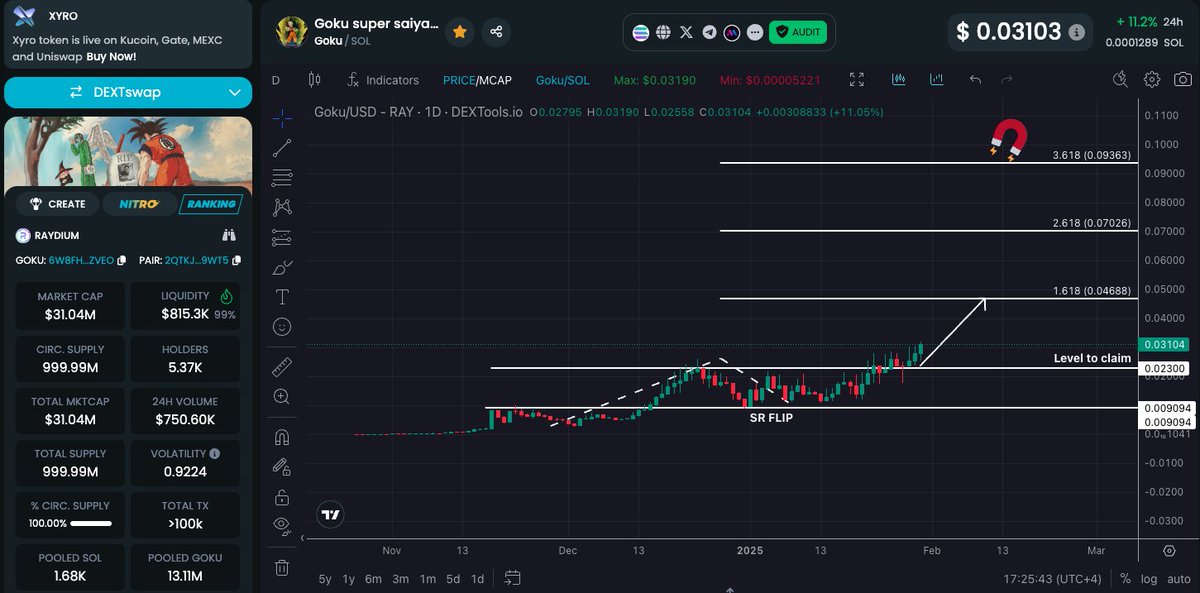Select the ruler measure tool
1200x593 pixels.
282,367
